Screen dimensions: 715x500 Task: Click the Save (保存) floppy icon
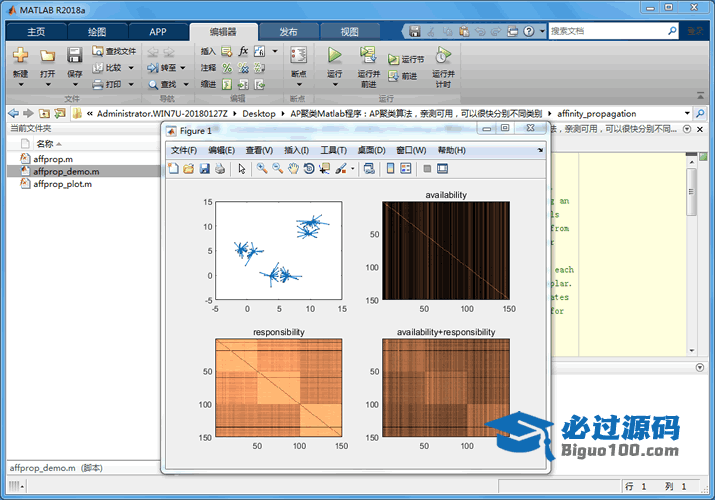click(74, 55)
